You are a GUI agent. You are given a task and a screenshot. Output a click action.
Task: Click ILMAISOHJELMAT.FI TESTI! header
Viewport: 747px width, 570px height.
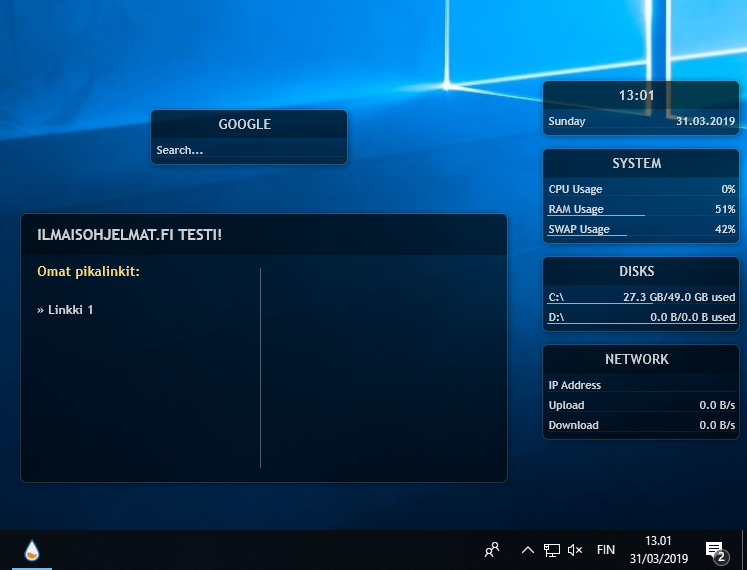(129, 235)
